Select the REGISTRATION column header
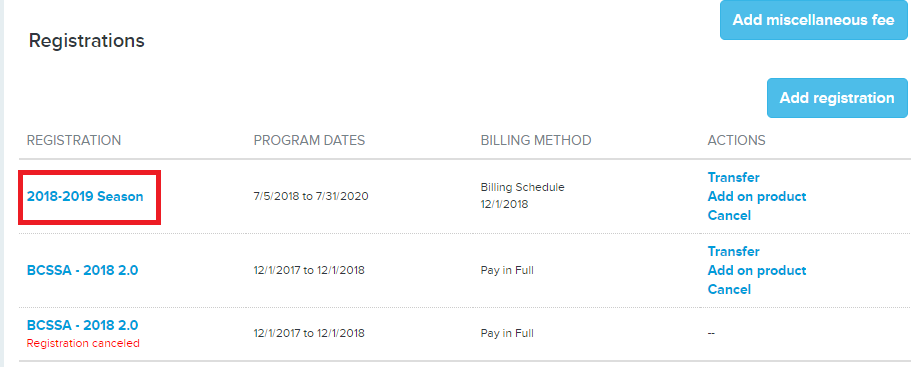This screenshot has height=367, width=911. pos(74,141)
